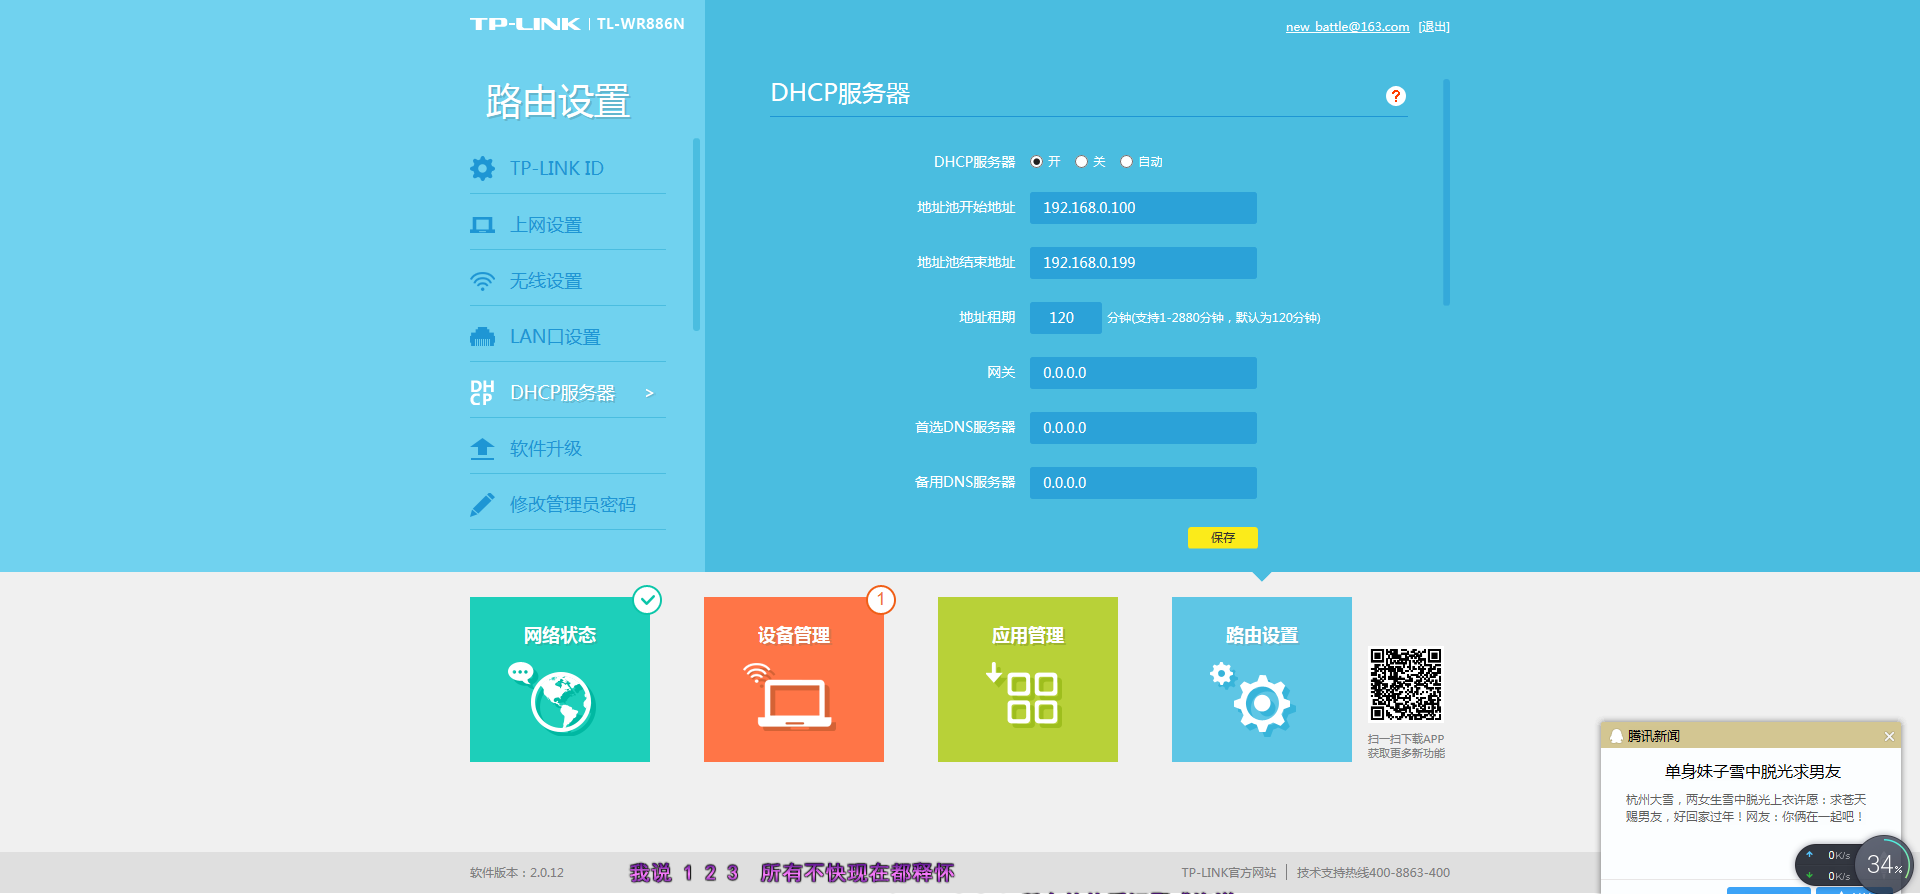Open 软件升级 menu item
Image resolution: width=1920 pixels, height=894 pixels.
coord(568,449)
